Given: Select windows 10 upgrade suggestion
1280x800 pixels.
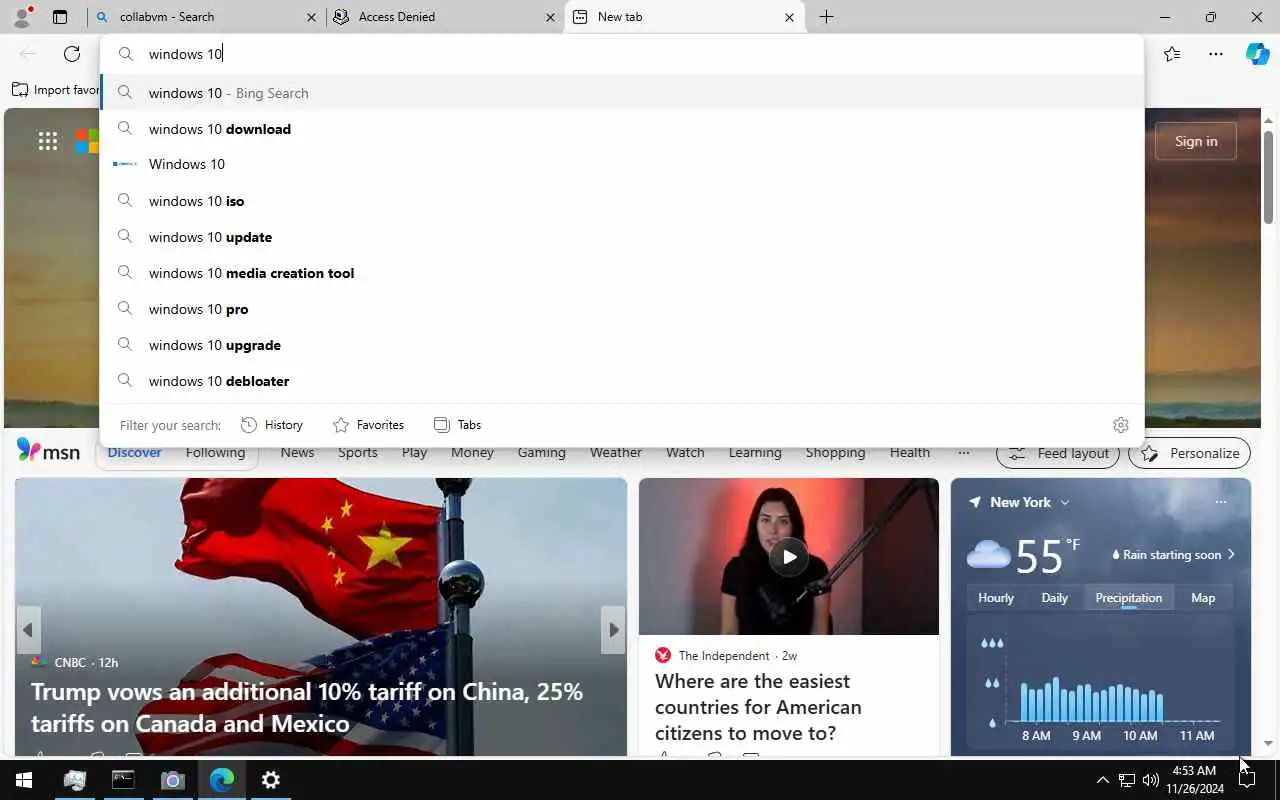Looking at the screenshot, I should 622,345.
